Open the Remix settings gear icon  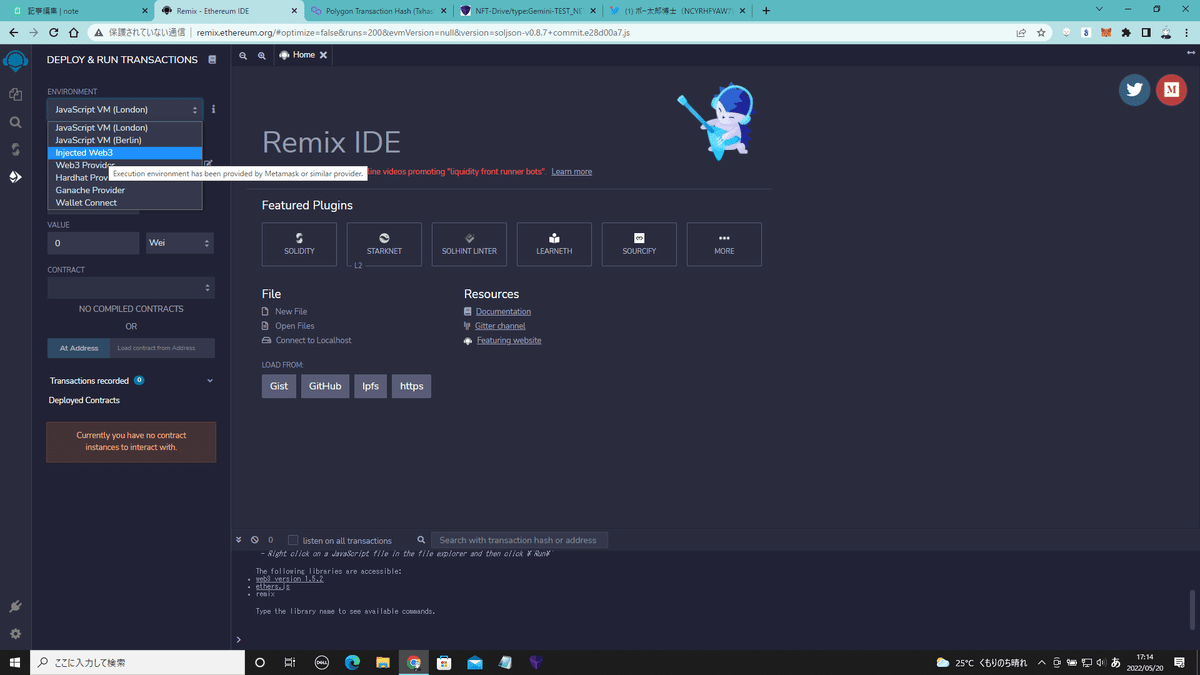pos(15,634)
